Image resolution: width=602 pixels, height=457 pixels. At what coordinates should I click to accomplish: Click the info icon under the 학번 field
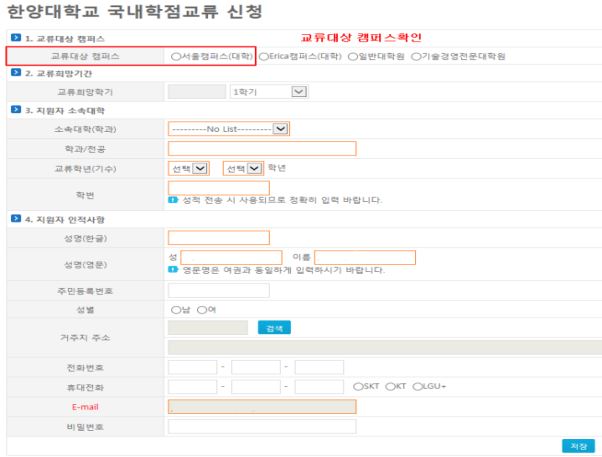[x=174, y=199]
